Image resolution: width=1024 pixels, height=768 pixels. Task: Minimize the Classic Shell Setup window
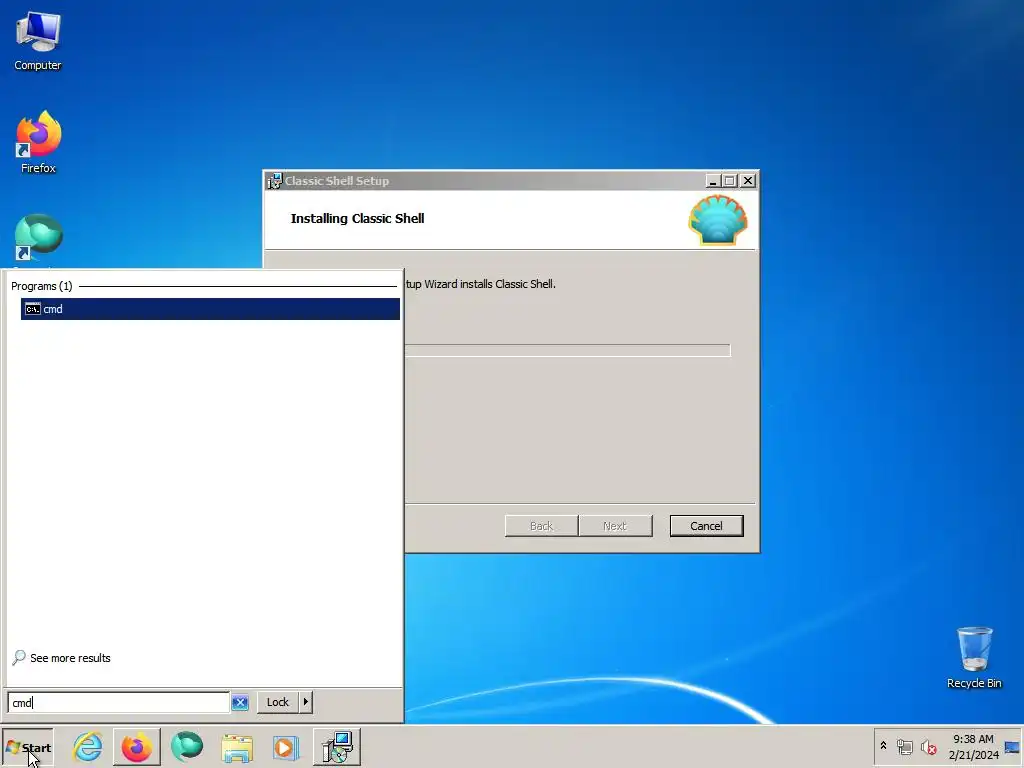click(x=713, y=181)
